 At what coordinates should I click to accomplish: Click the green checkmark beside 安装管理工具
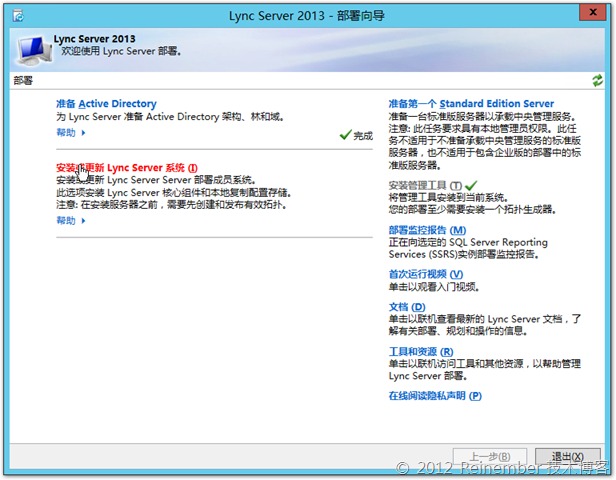pyautogui.click(x=471, y=185)
